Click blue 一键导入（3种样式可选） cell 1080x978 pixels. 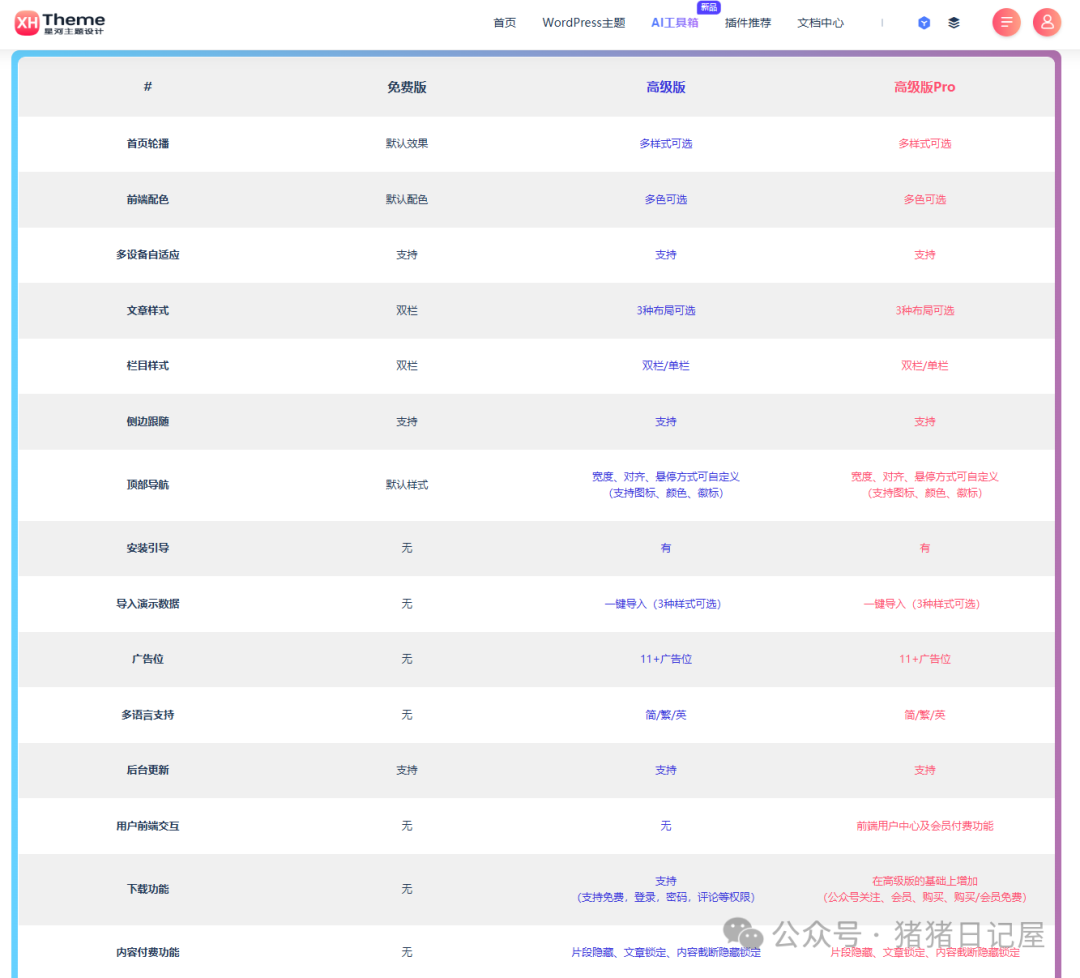pyautogui.click(x=663, y=604)
